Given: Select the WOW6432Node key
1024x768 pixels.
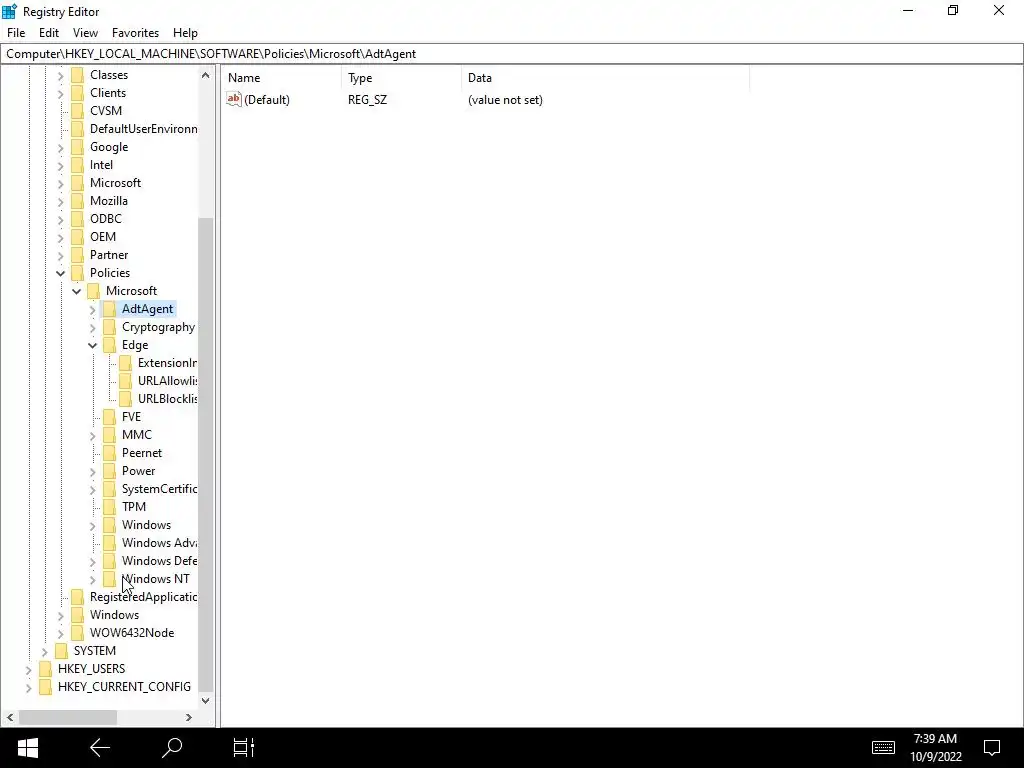Looking at the screenshot, I should click(132, 633).
